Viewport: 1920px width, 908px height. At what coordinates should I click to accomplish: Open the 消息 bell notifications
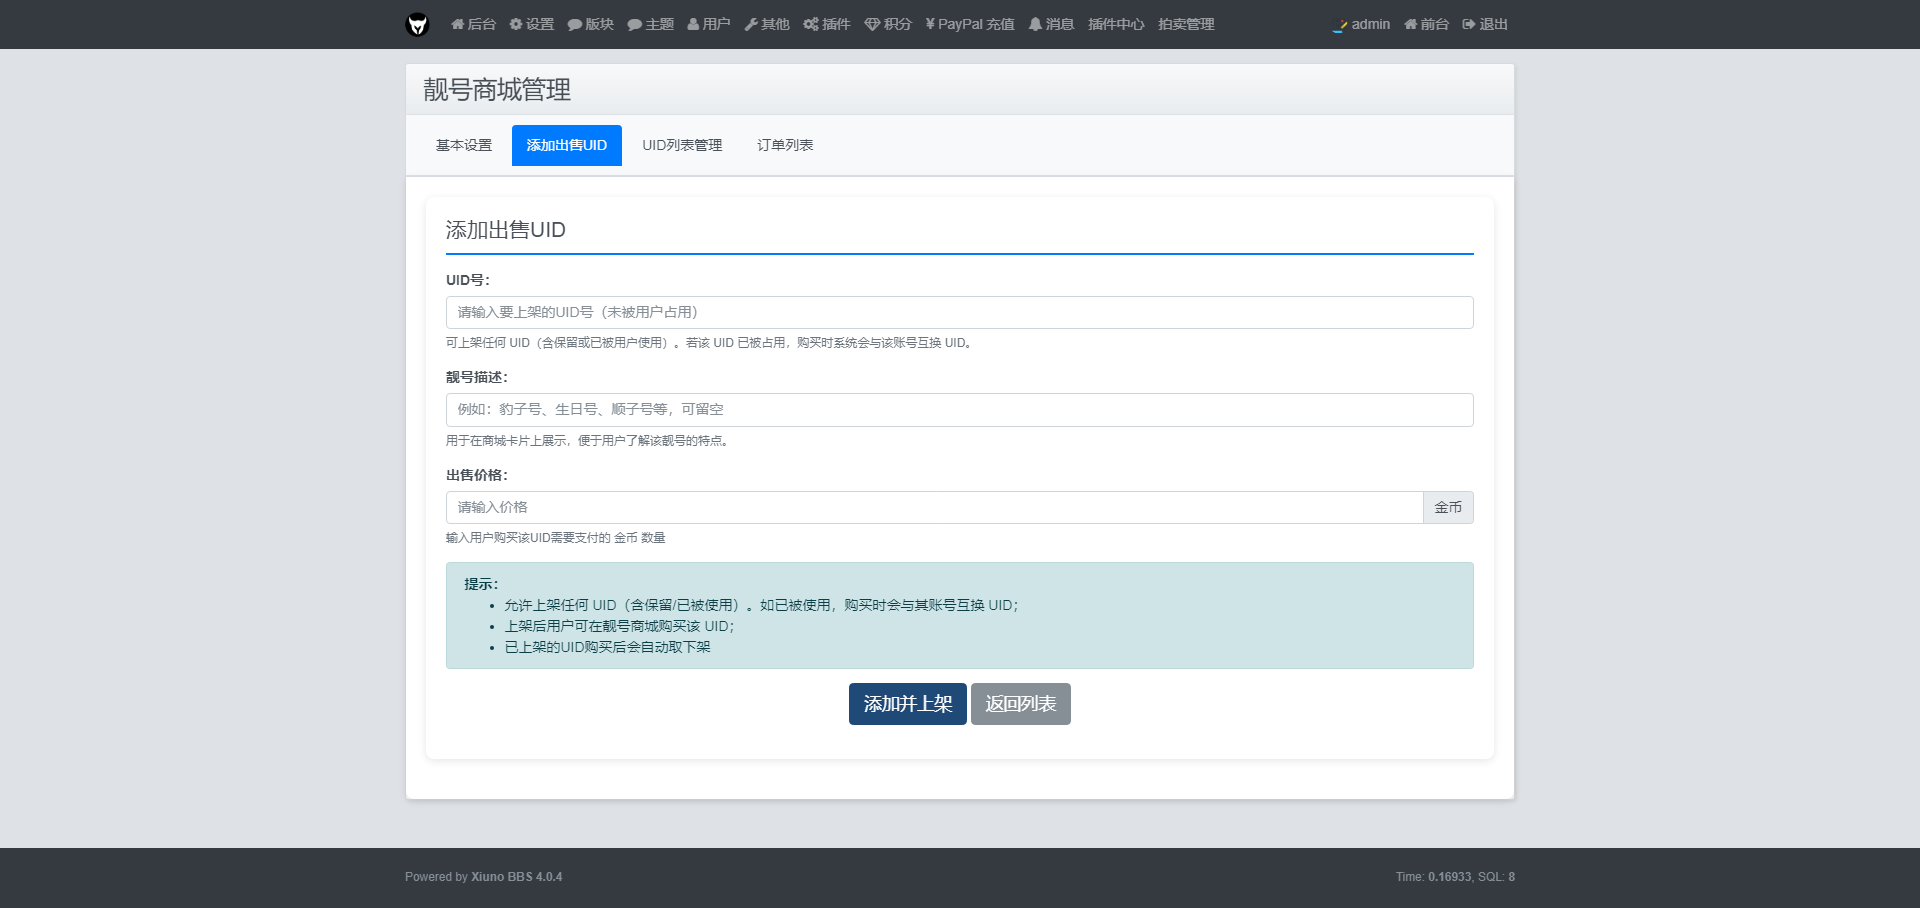click(1051, 24)
